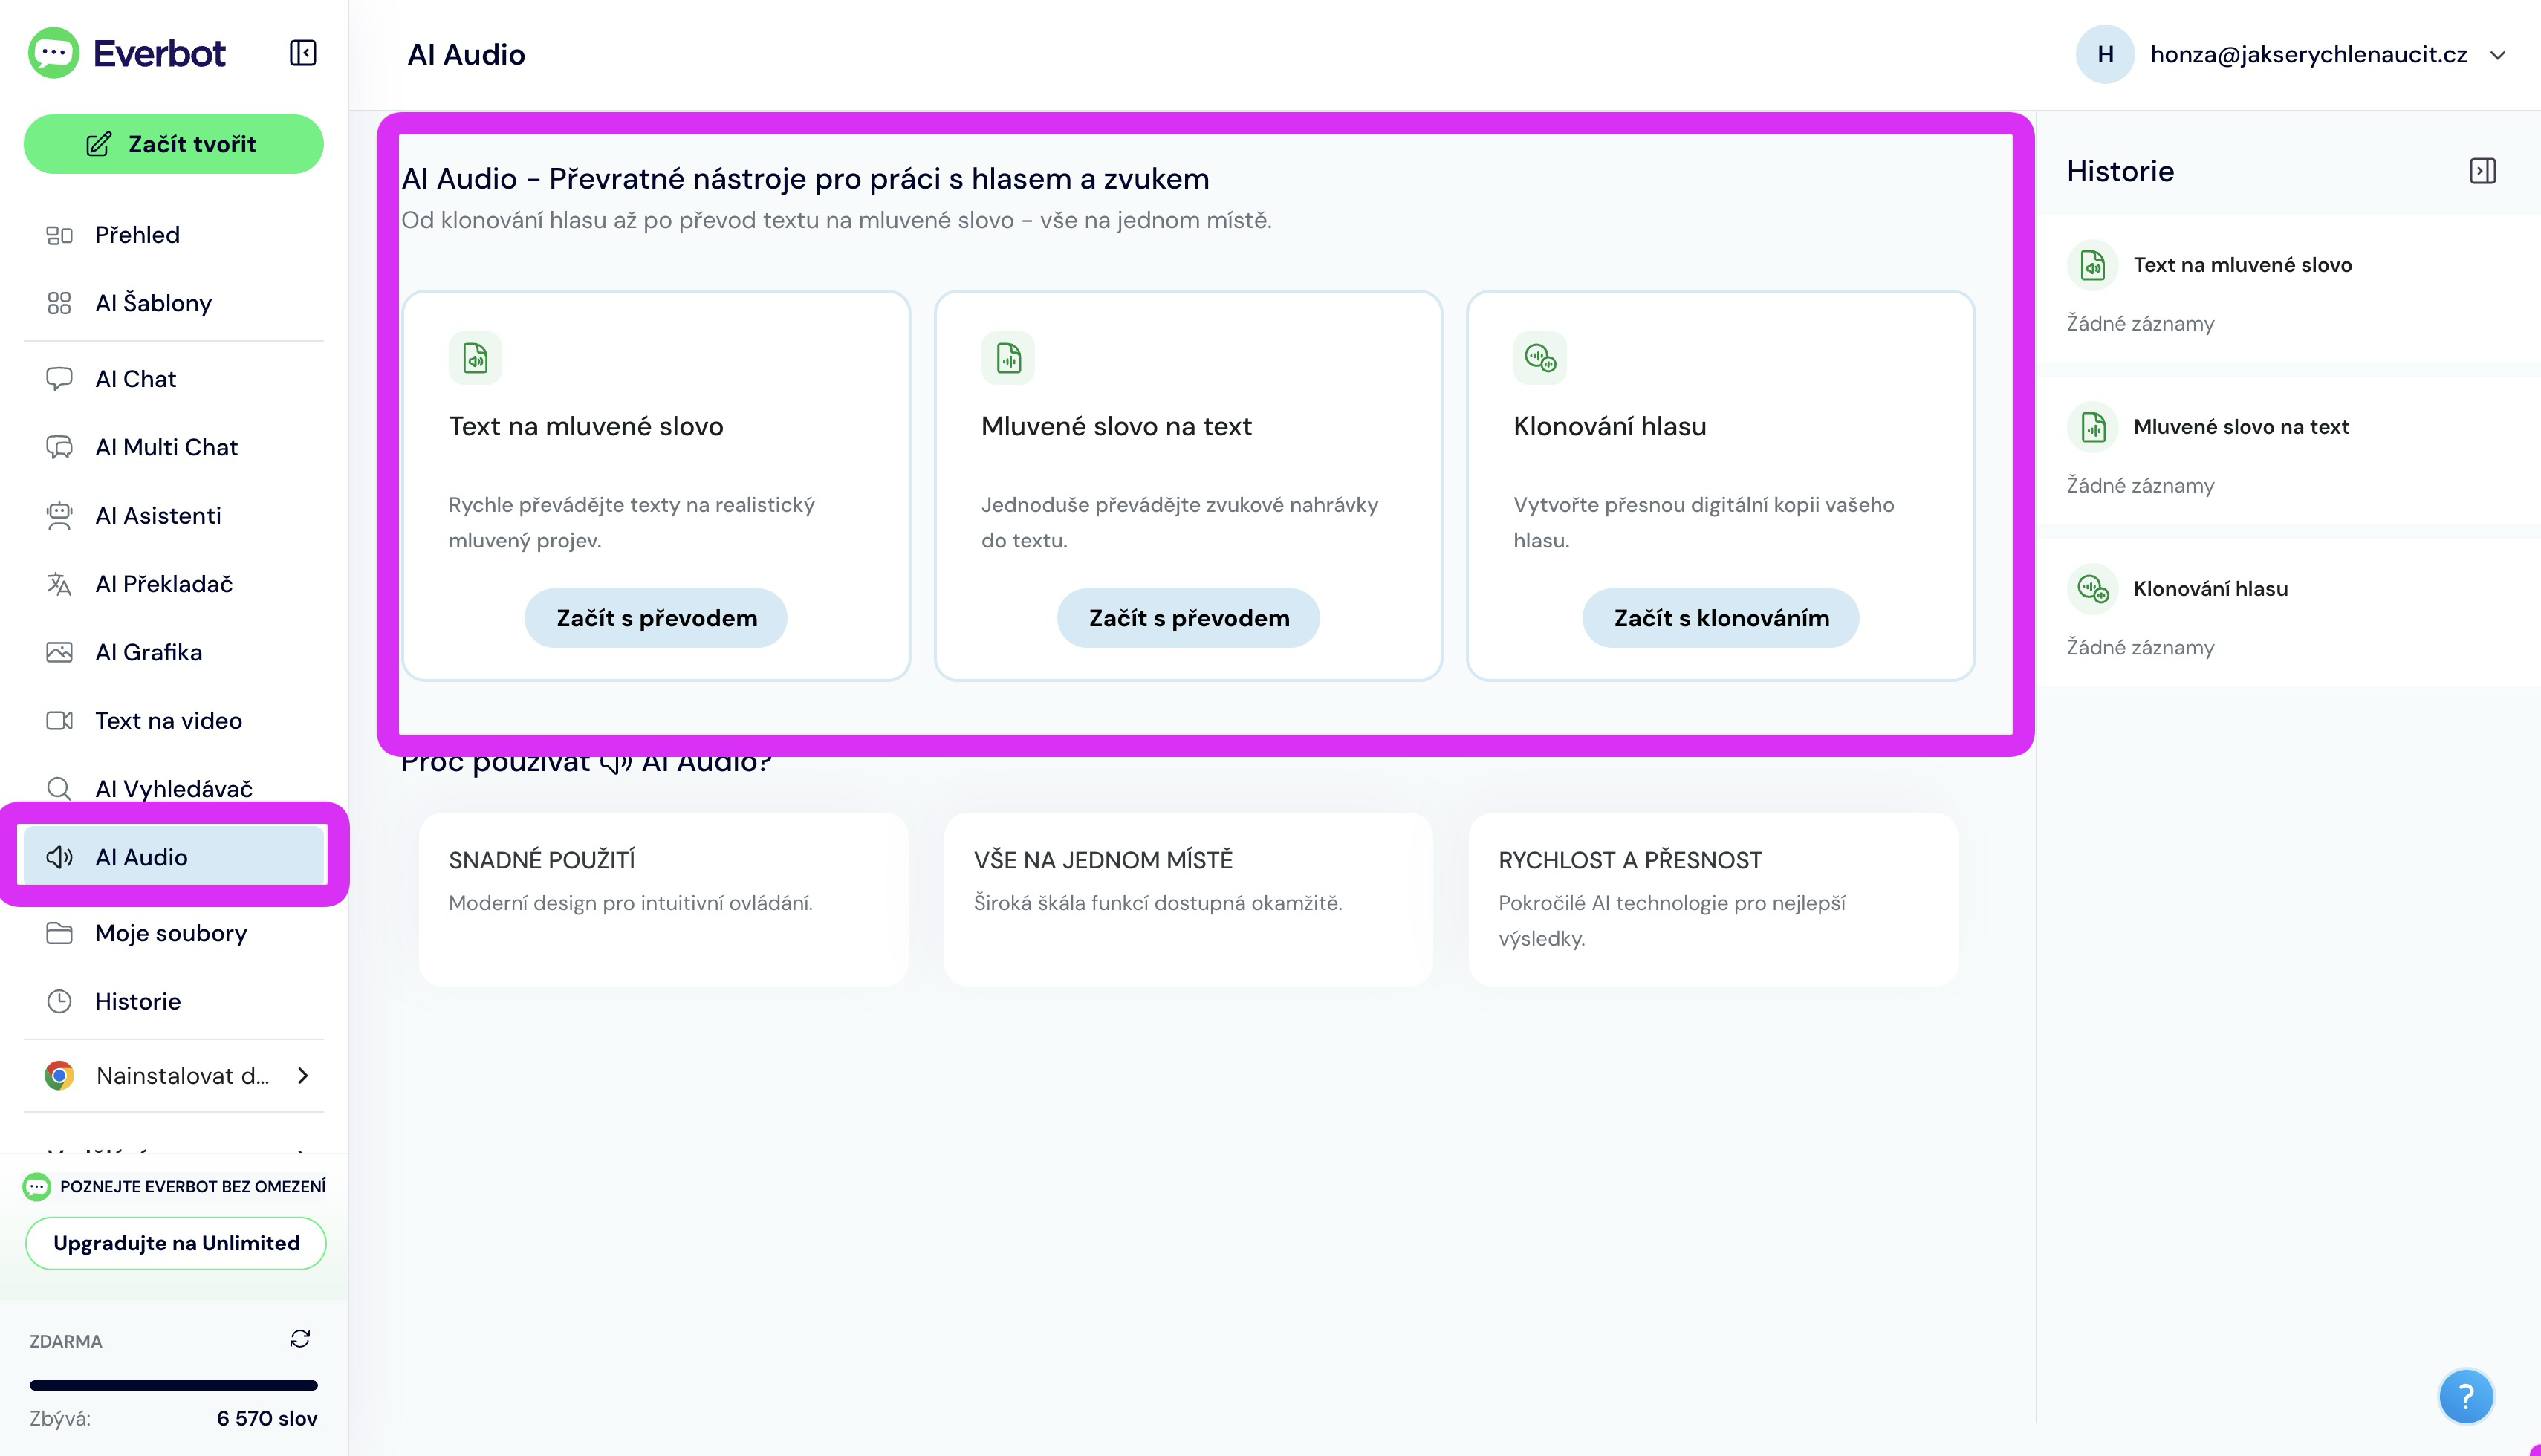Screen dimensions: 2541x1456
Task: Open the help question mark button
Action: tap(2466, 1396)
